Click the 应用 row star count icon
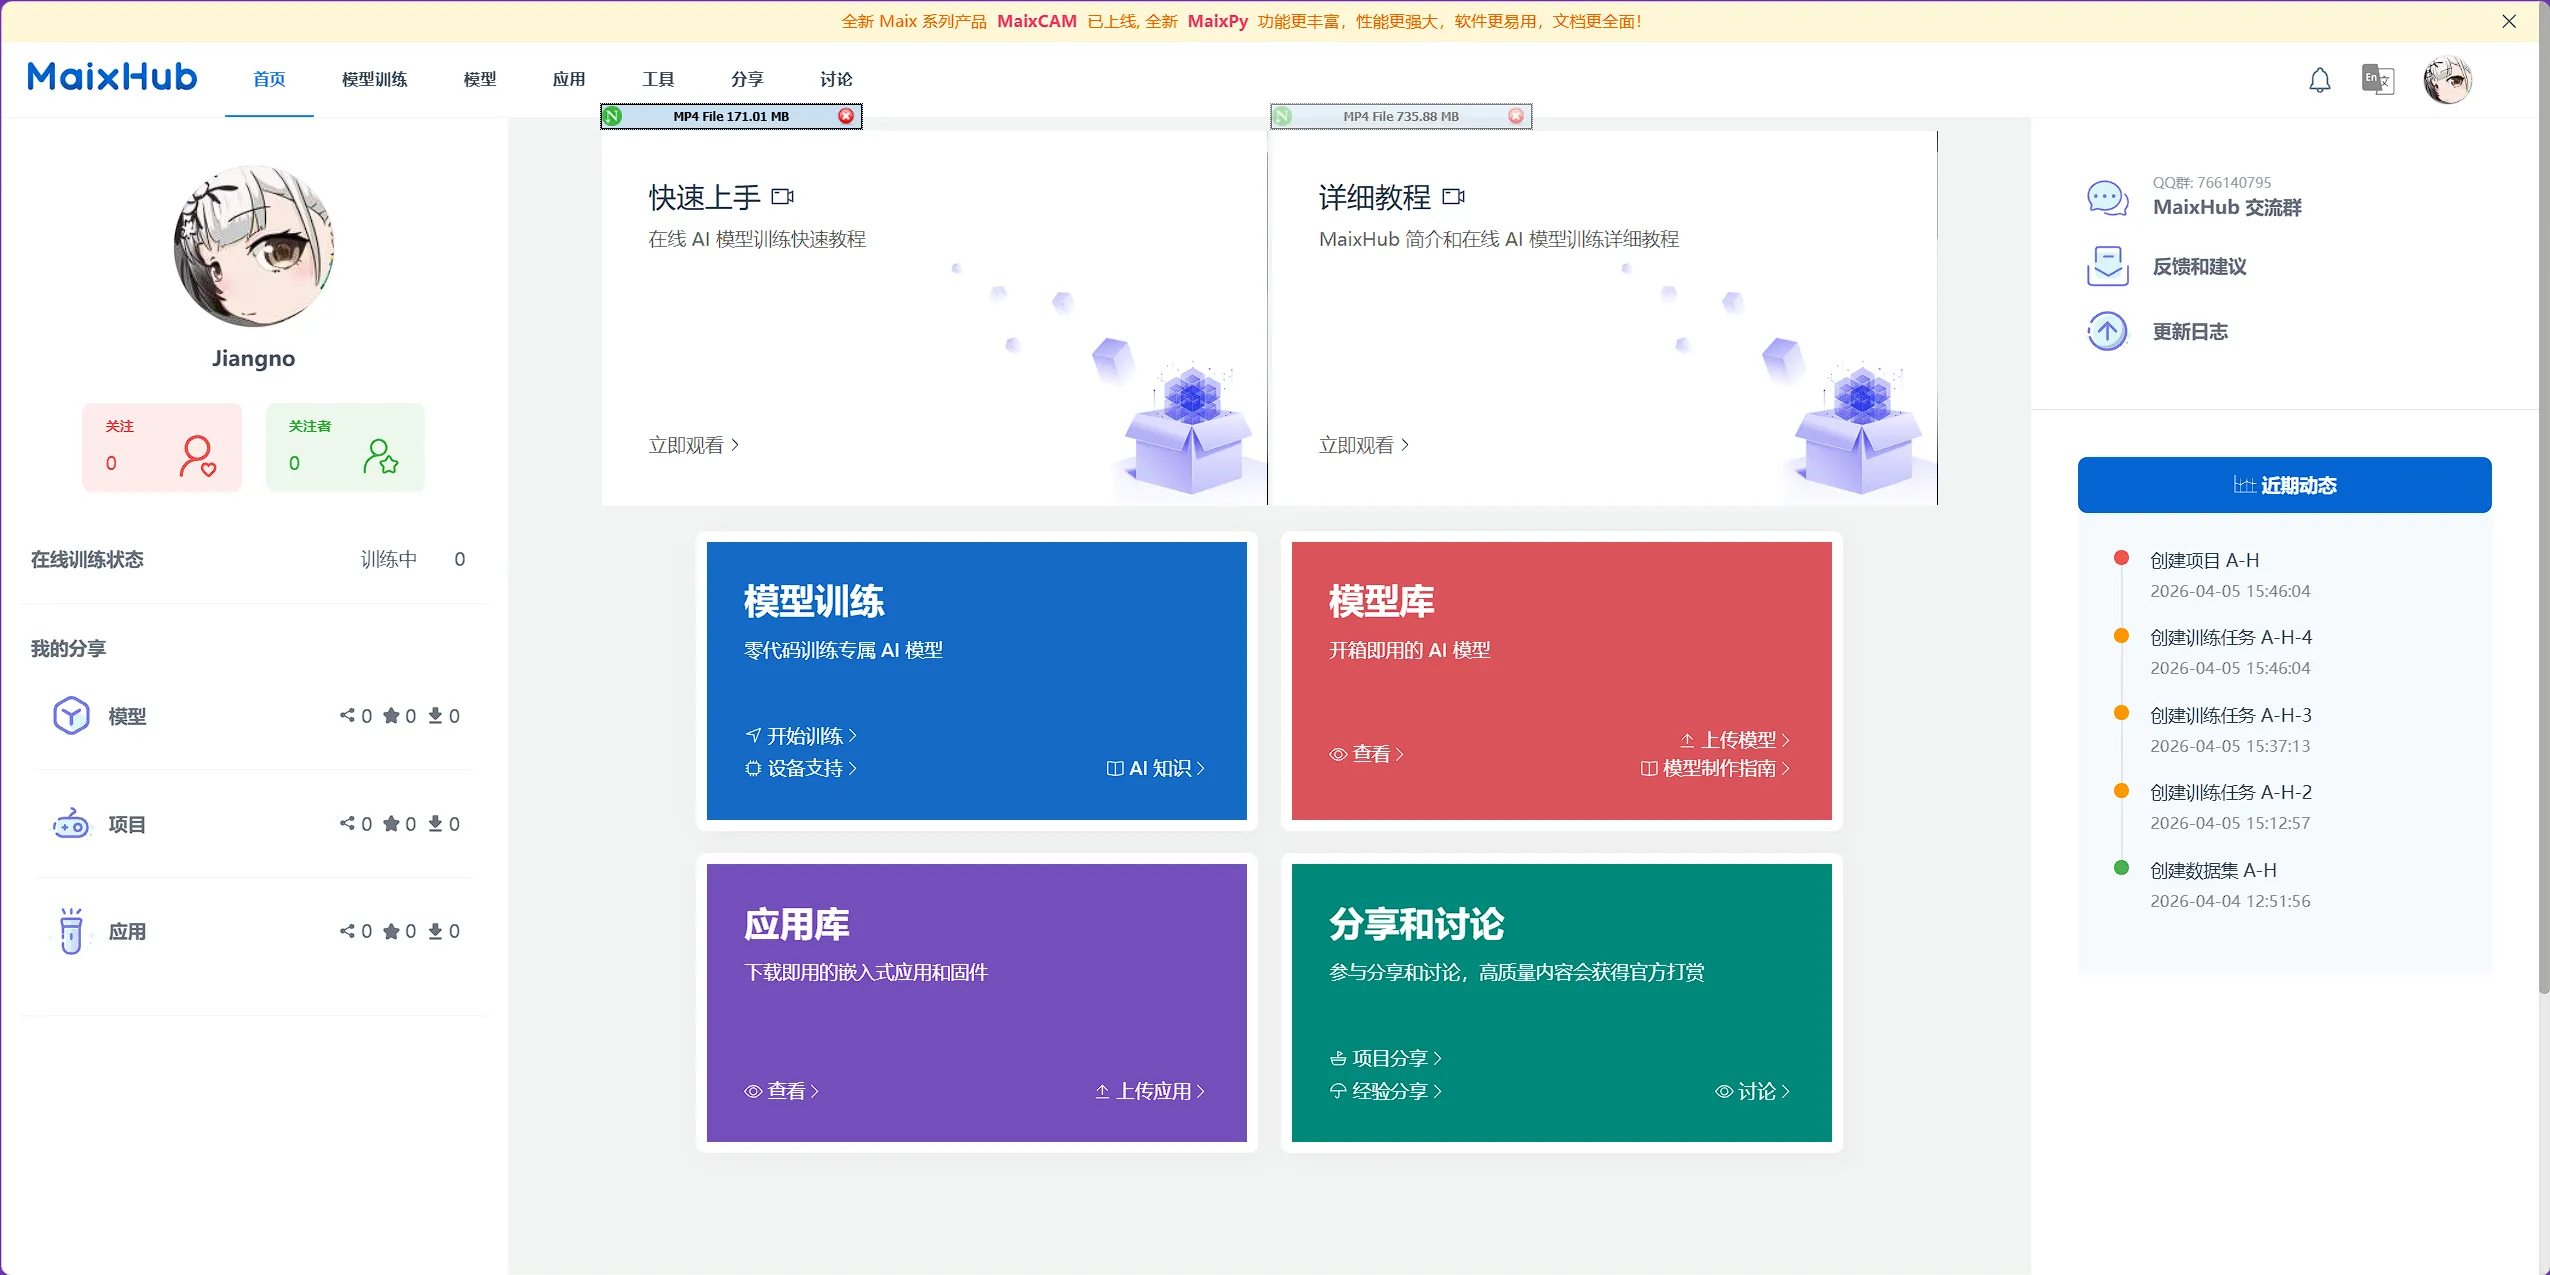The image size is (2550, 1275). [391, 931]
